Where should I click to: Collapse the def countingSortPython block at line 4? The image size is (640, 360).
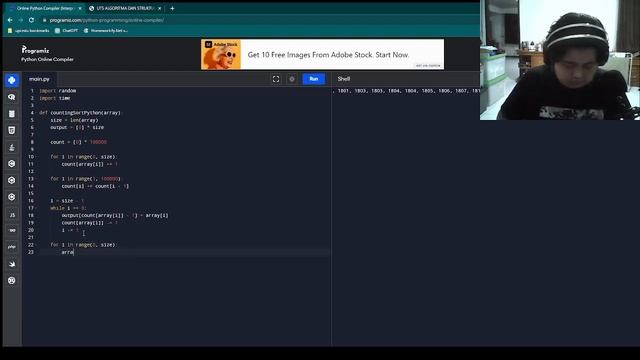click(36, 113)
